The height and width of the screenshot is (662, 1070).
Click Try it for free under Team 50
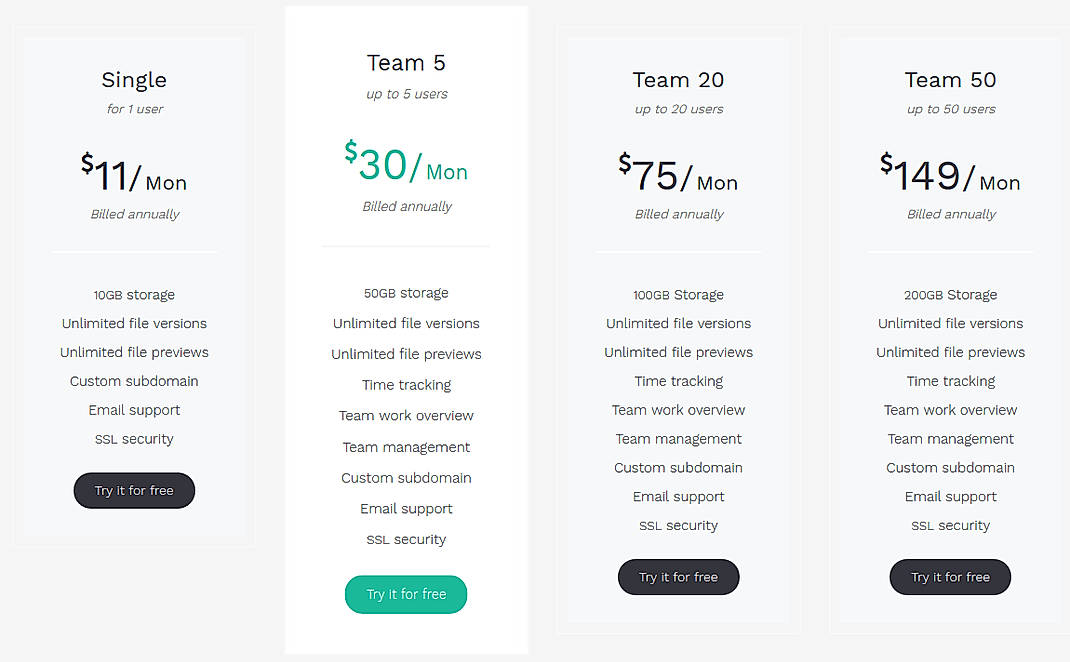click(950, 577)
